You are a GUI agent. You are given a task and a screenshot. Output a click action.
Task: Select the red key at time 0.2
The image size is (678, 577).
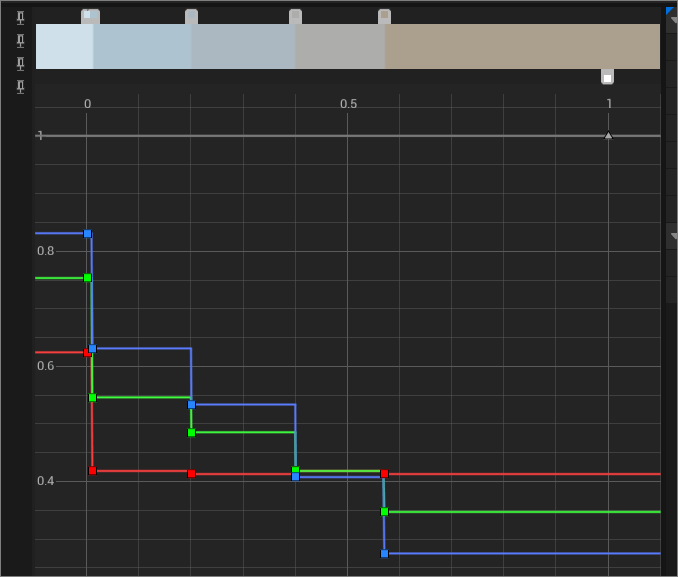(x=192, y=474)
